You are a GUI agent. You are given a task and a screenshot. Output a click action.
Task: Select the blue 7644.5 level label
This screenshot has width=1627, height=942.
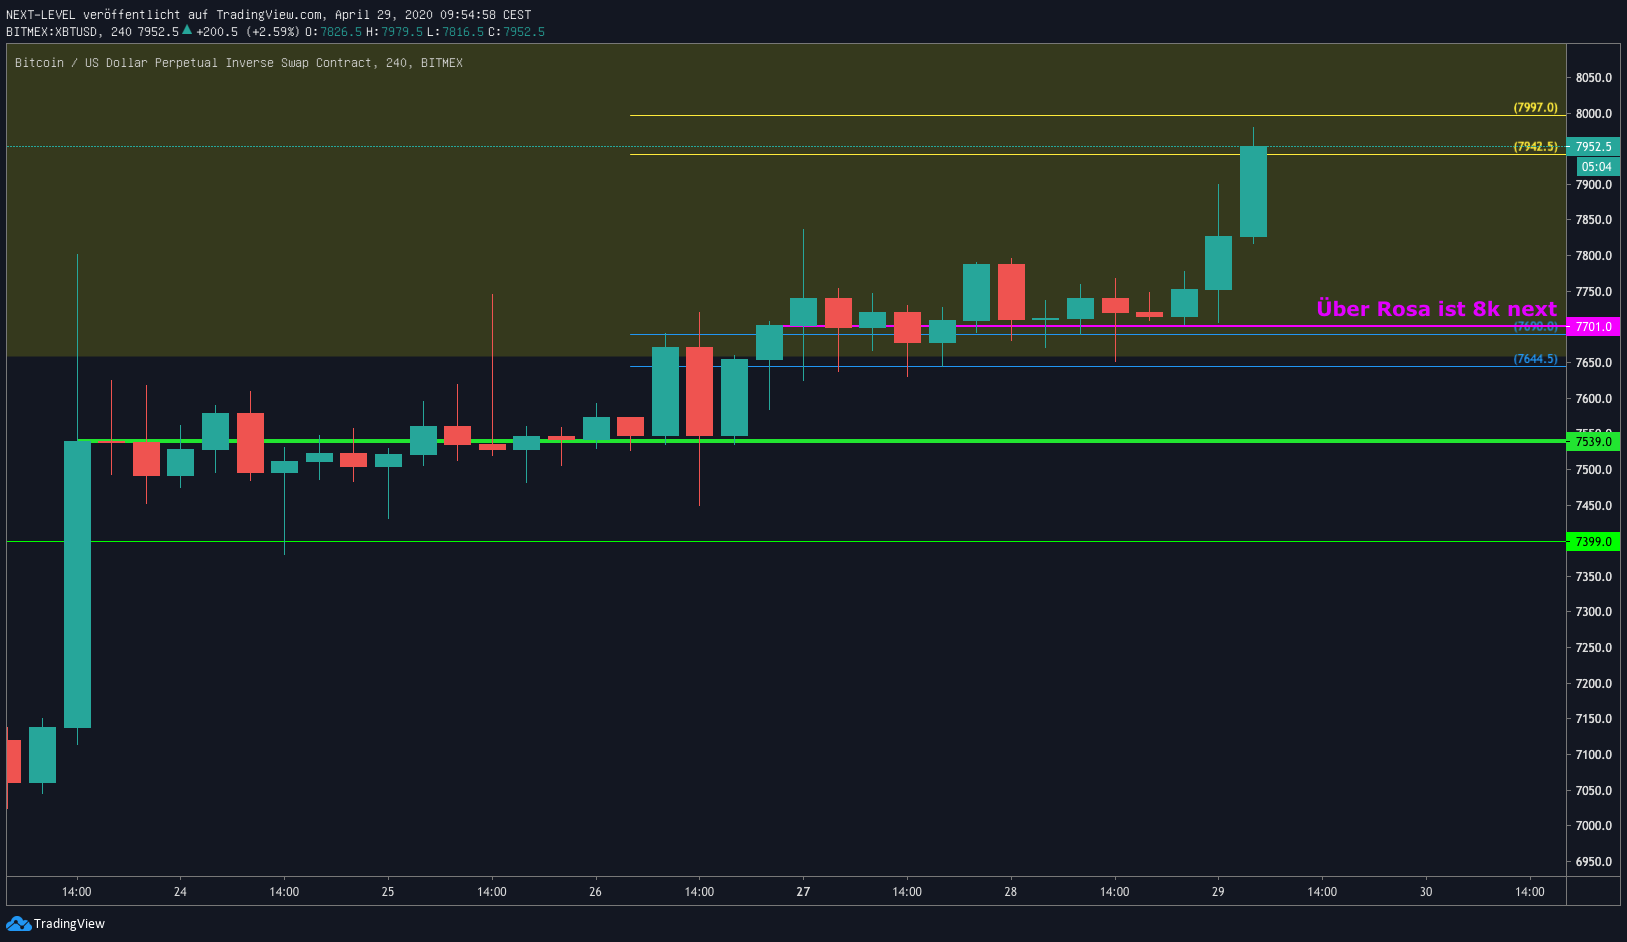tap(1535, 358)
